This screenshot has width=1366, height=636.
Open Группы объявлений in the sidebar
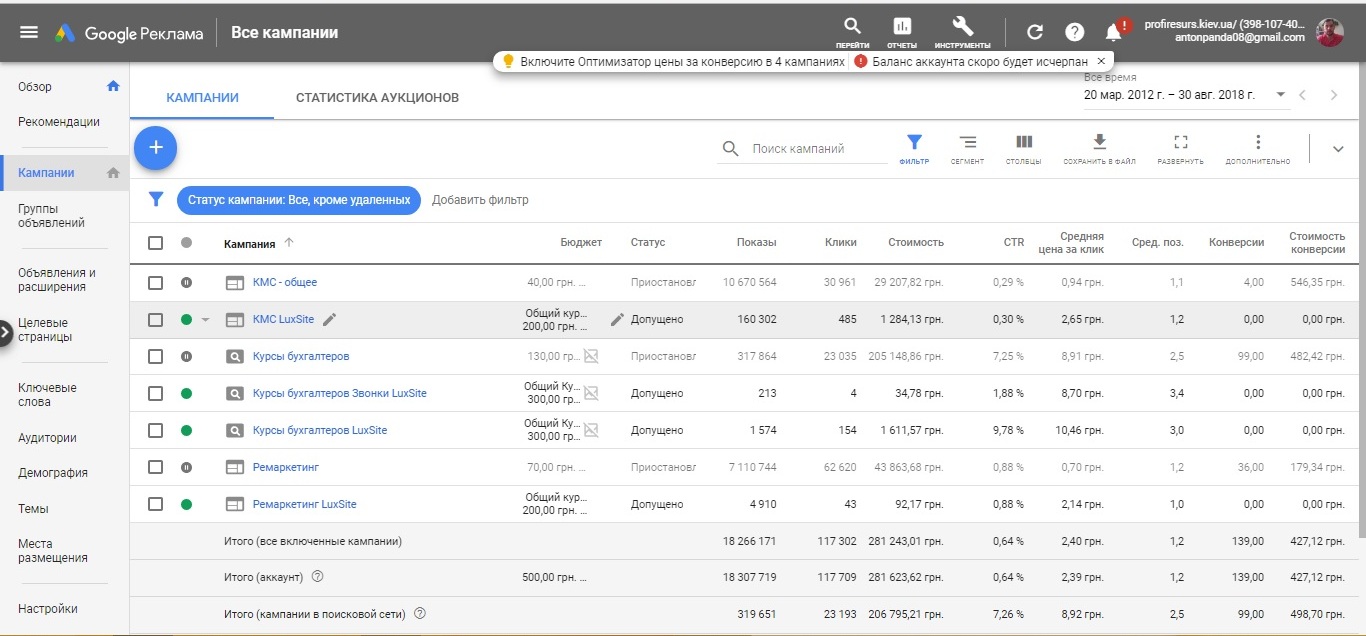point(52,216)
